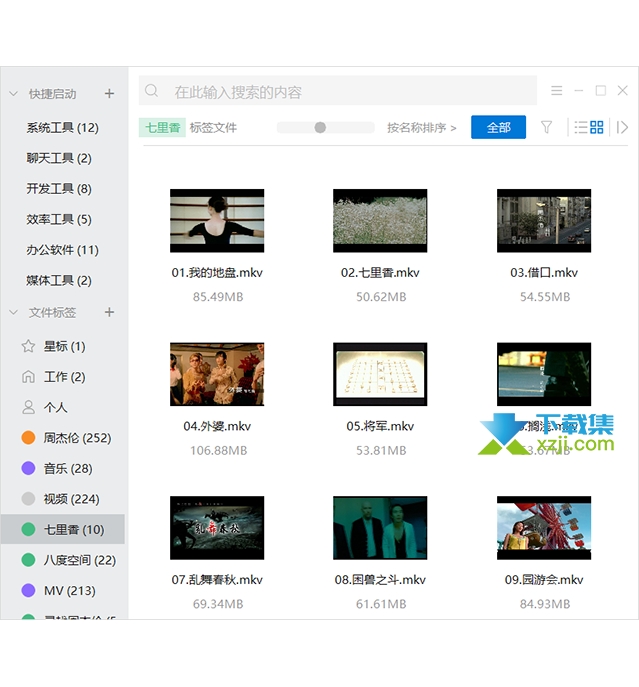Add a new 快捷启动 category with plus
Viewport: 639px width, 687px height.
click(x=109, y=93)
